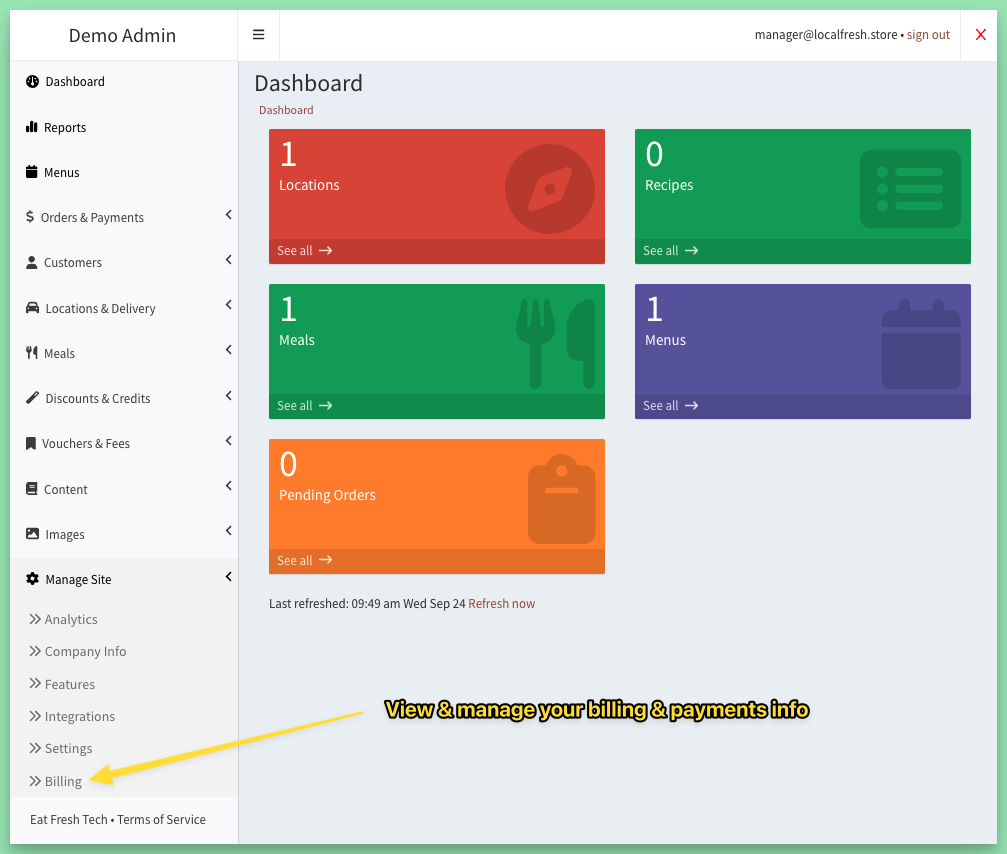Collapse the Manage Site chevron
Screen dimensions: 1007x854
coord(229,577)
